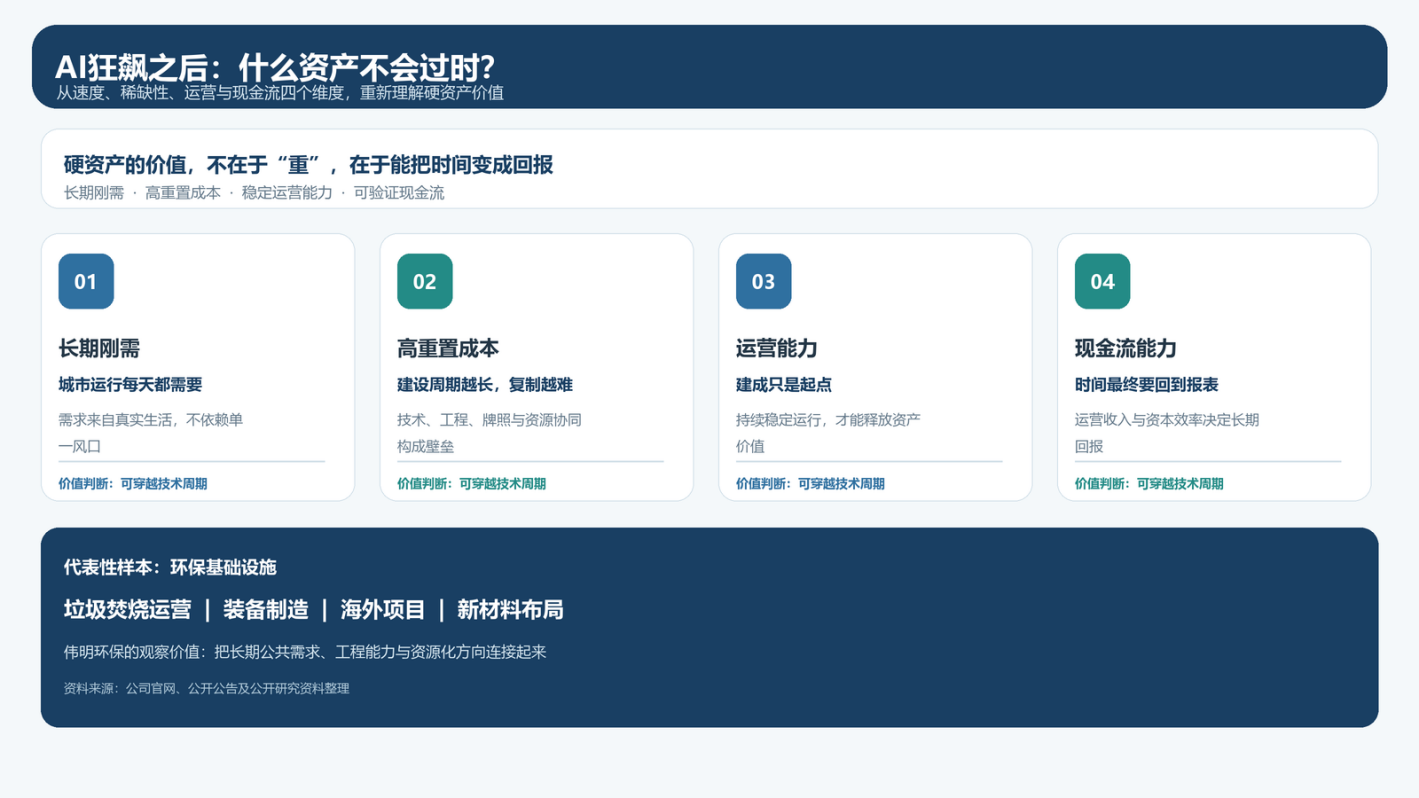1419x798 pixels.
Task: Click the text '垃圾焚烧运营'
Action: [127, 609]
